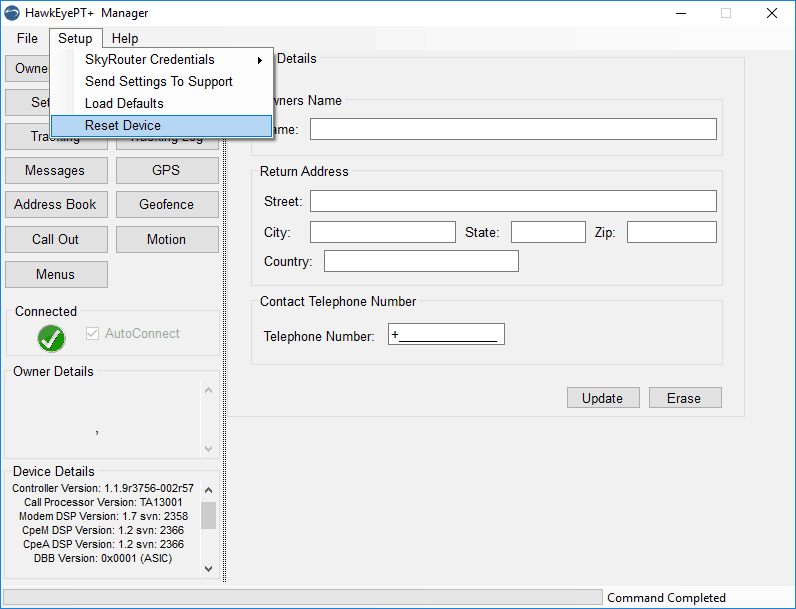Click the green Connected status icon
The height and width of the screenshot is (609, 796).
(51, 338)
